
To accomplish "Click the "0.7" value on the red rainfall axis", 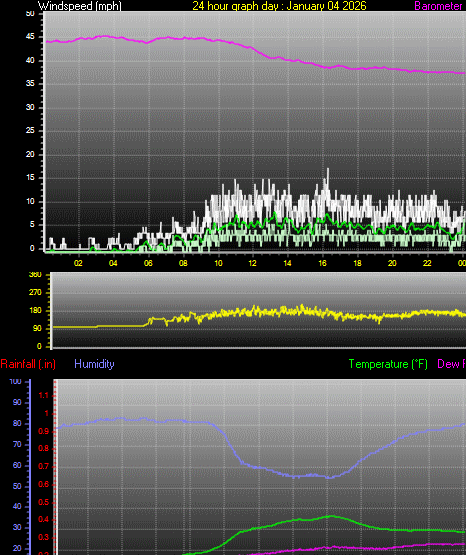I will pyautogui.click(x=44, y=467).
